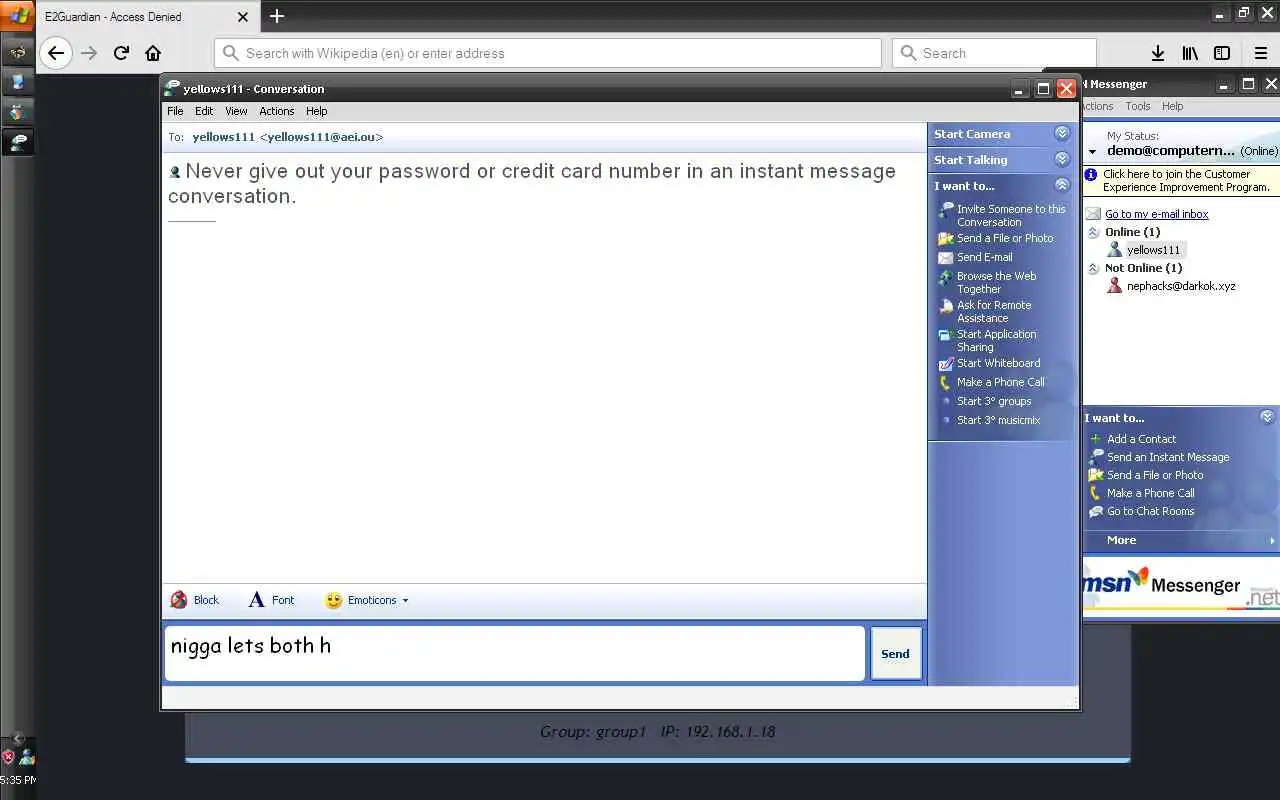Click the Browse the Web Together icon
Screen dimensions: 1280x800
(x=945, y=277)
